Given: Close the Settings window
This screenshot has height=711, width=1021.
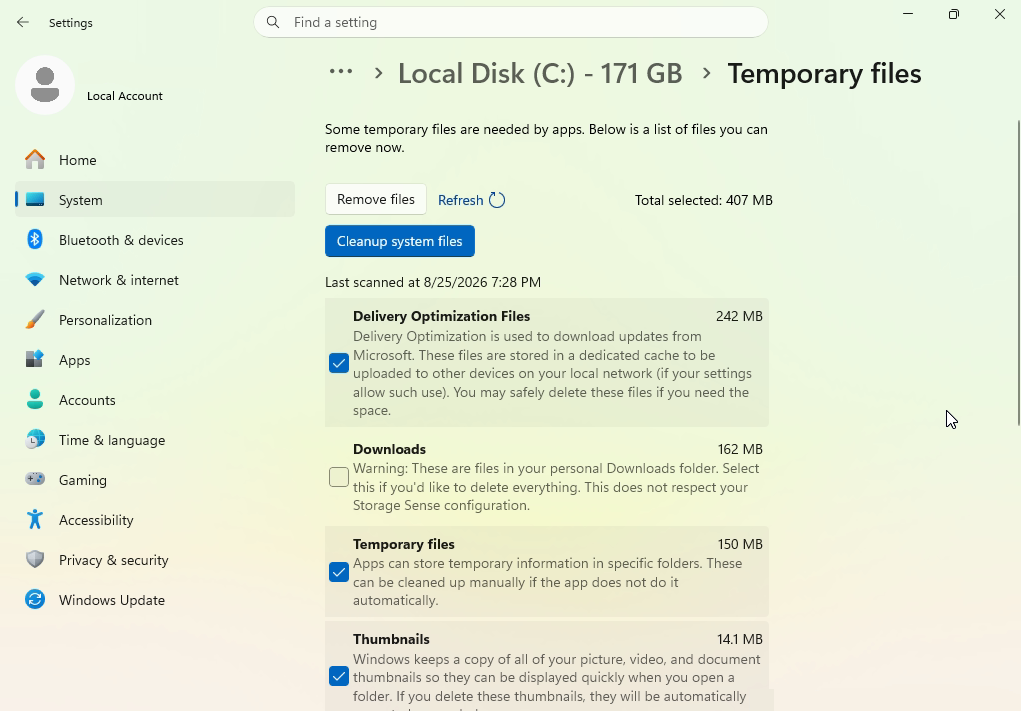Looking at the screenshot, I should point(1000,14).
